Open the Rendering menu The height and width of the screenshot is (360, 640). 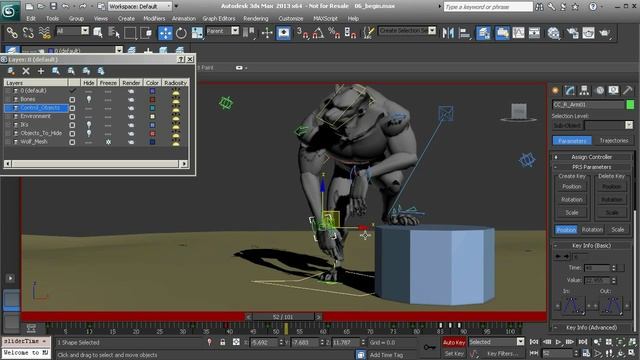tap(256, 18)
